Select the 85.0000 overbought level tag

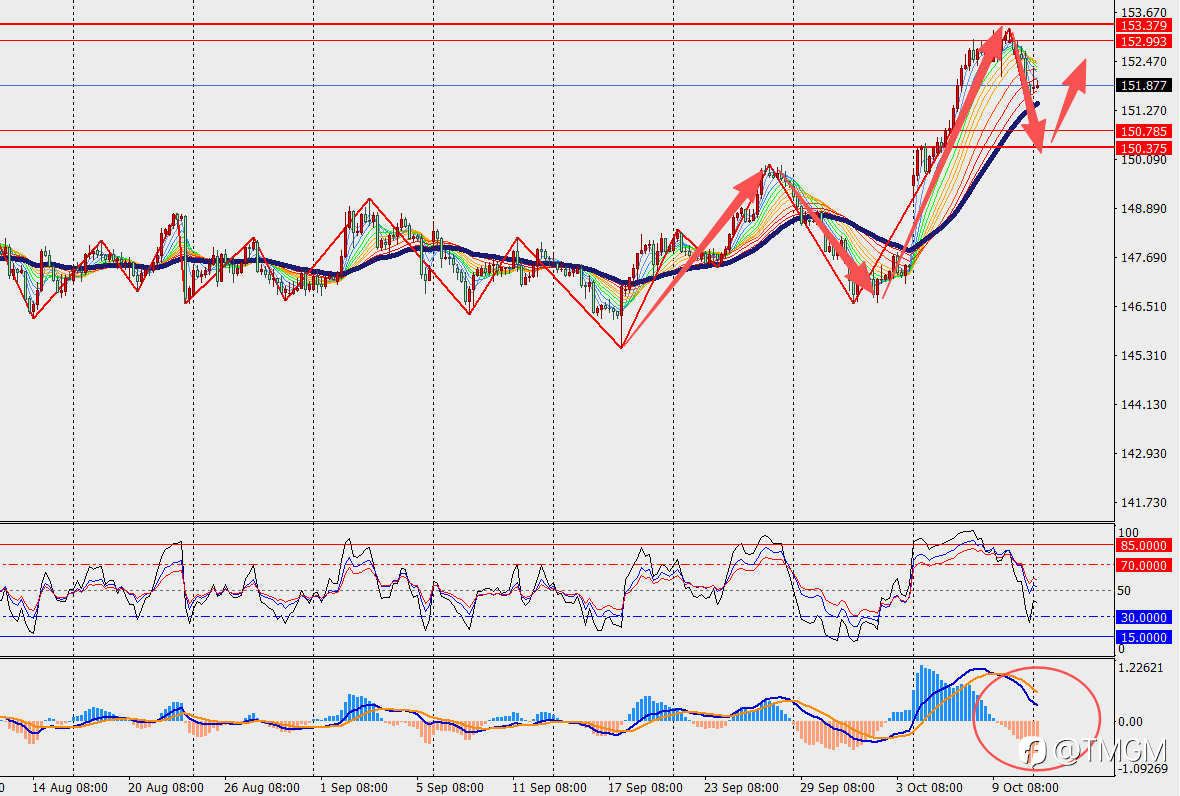click(1144, 545)
